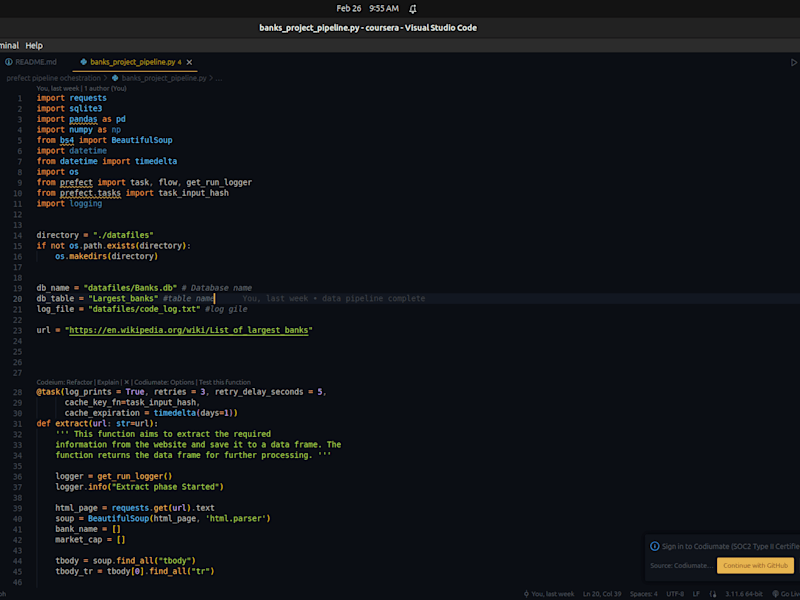
Task: Click the 'datafiles/Banks.db' string on line 19
Action: (130, 288)
